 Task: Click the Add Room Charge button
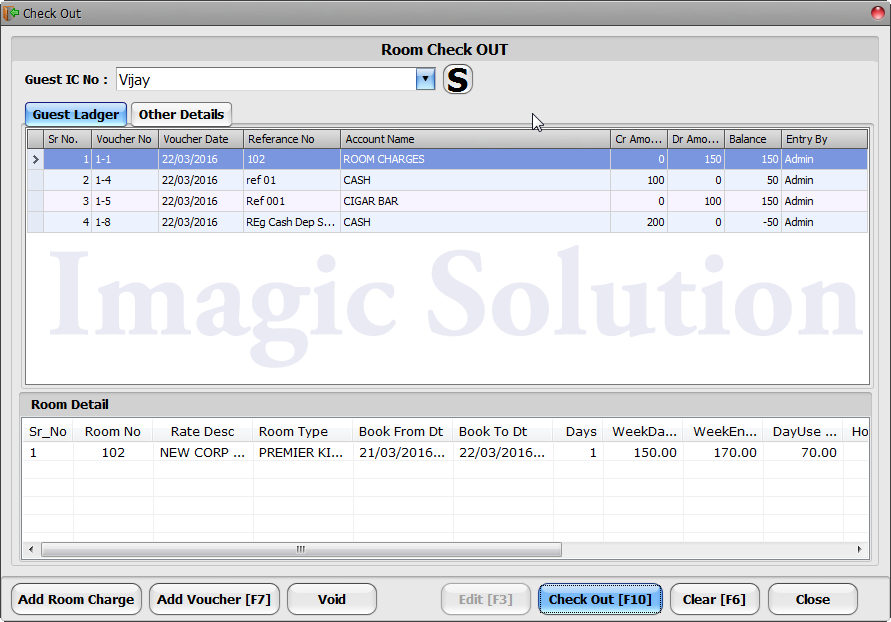click(x=76, y=599)
